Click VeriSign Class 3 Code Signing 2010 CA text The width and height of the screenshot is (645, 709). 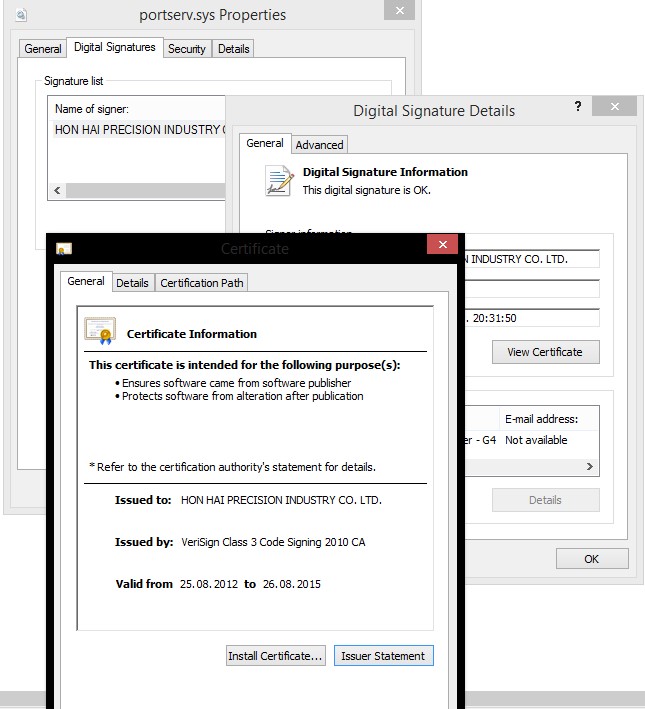[273, 542]
